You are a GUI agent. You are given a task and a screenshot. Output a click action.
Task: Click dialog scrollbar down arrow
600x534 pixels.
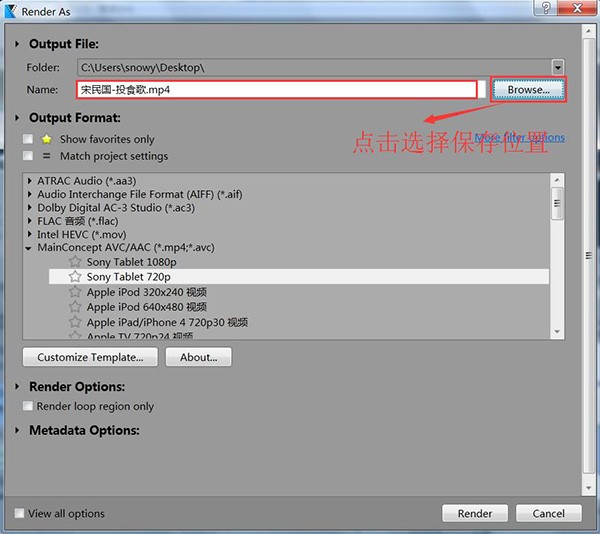tap(589, 488)
